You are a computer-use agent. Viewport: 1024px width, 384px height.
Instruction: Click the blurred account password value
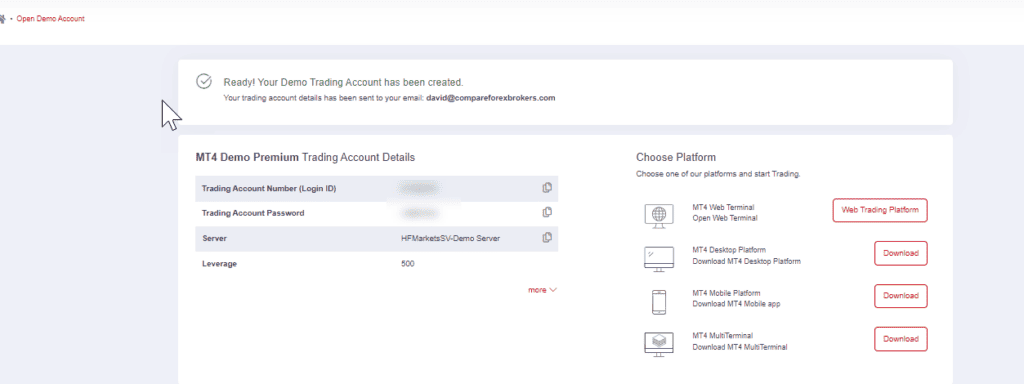click(421, 213)
